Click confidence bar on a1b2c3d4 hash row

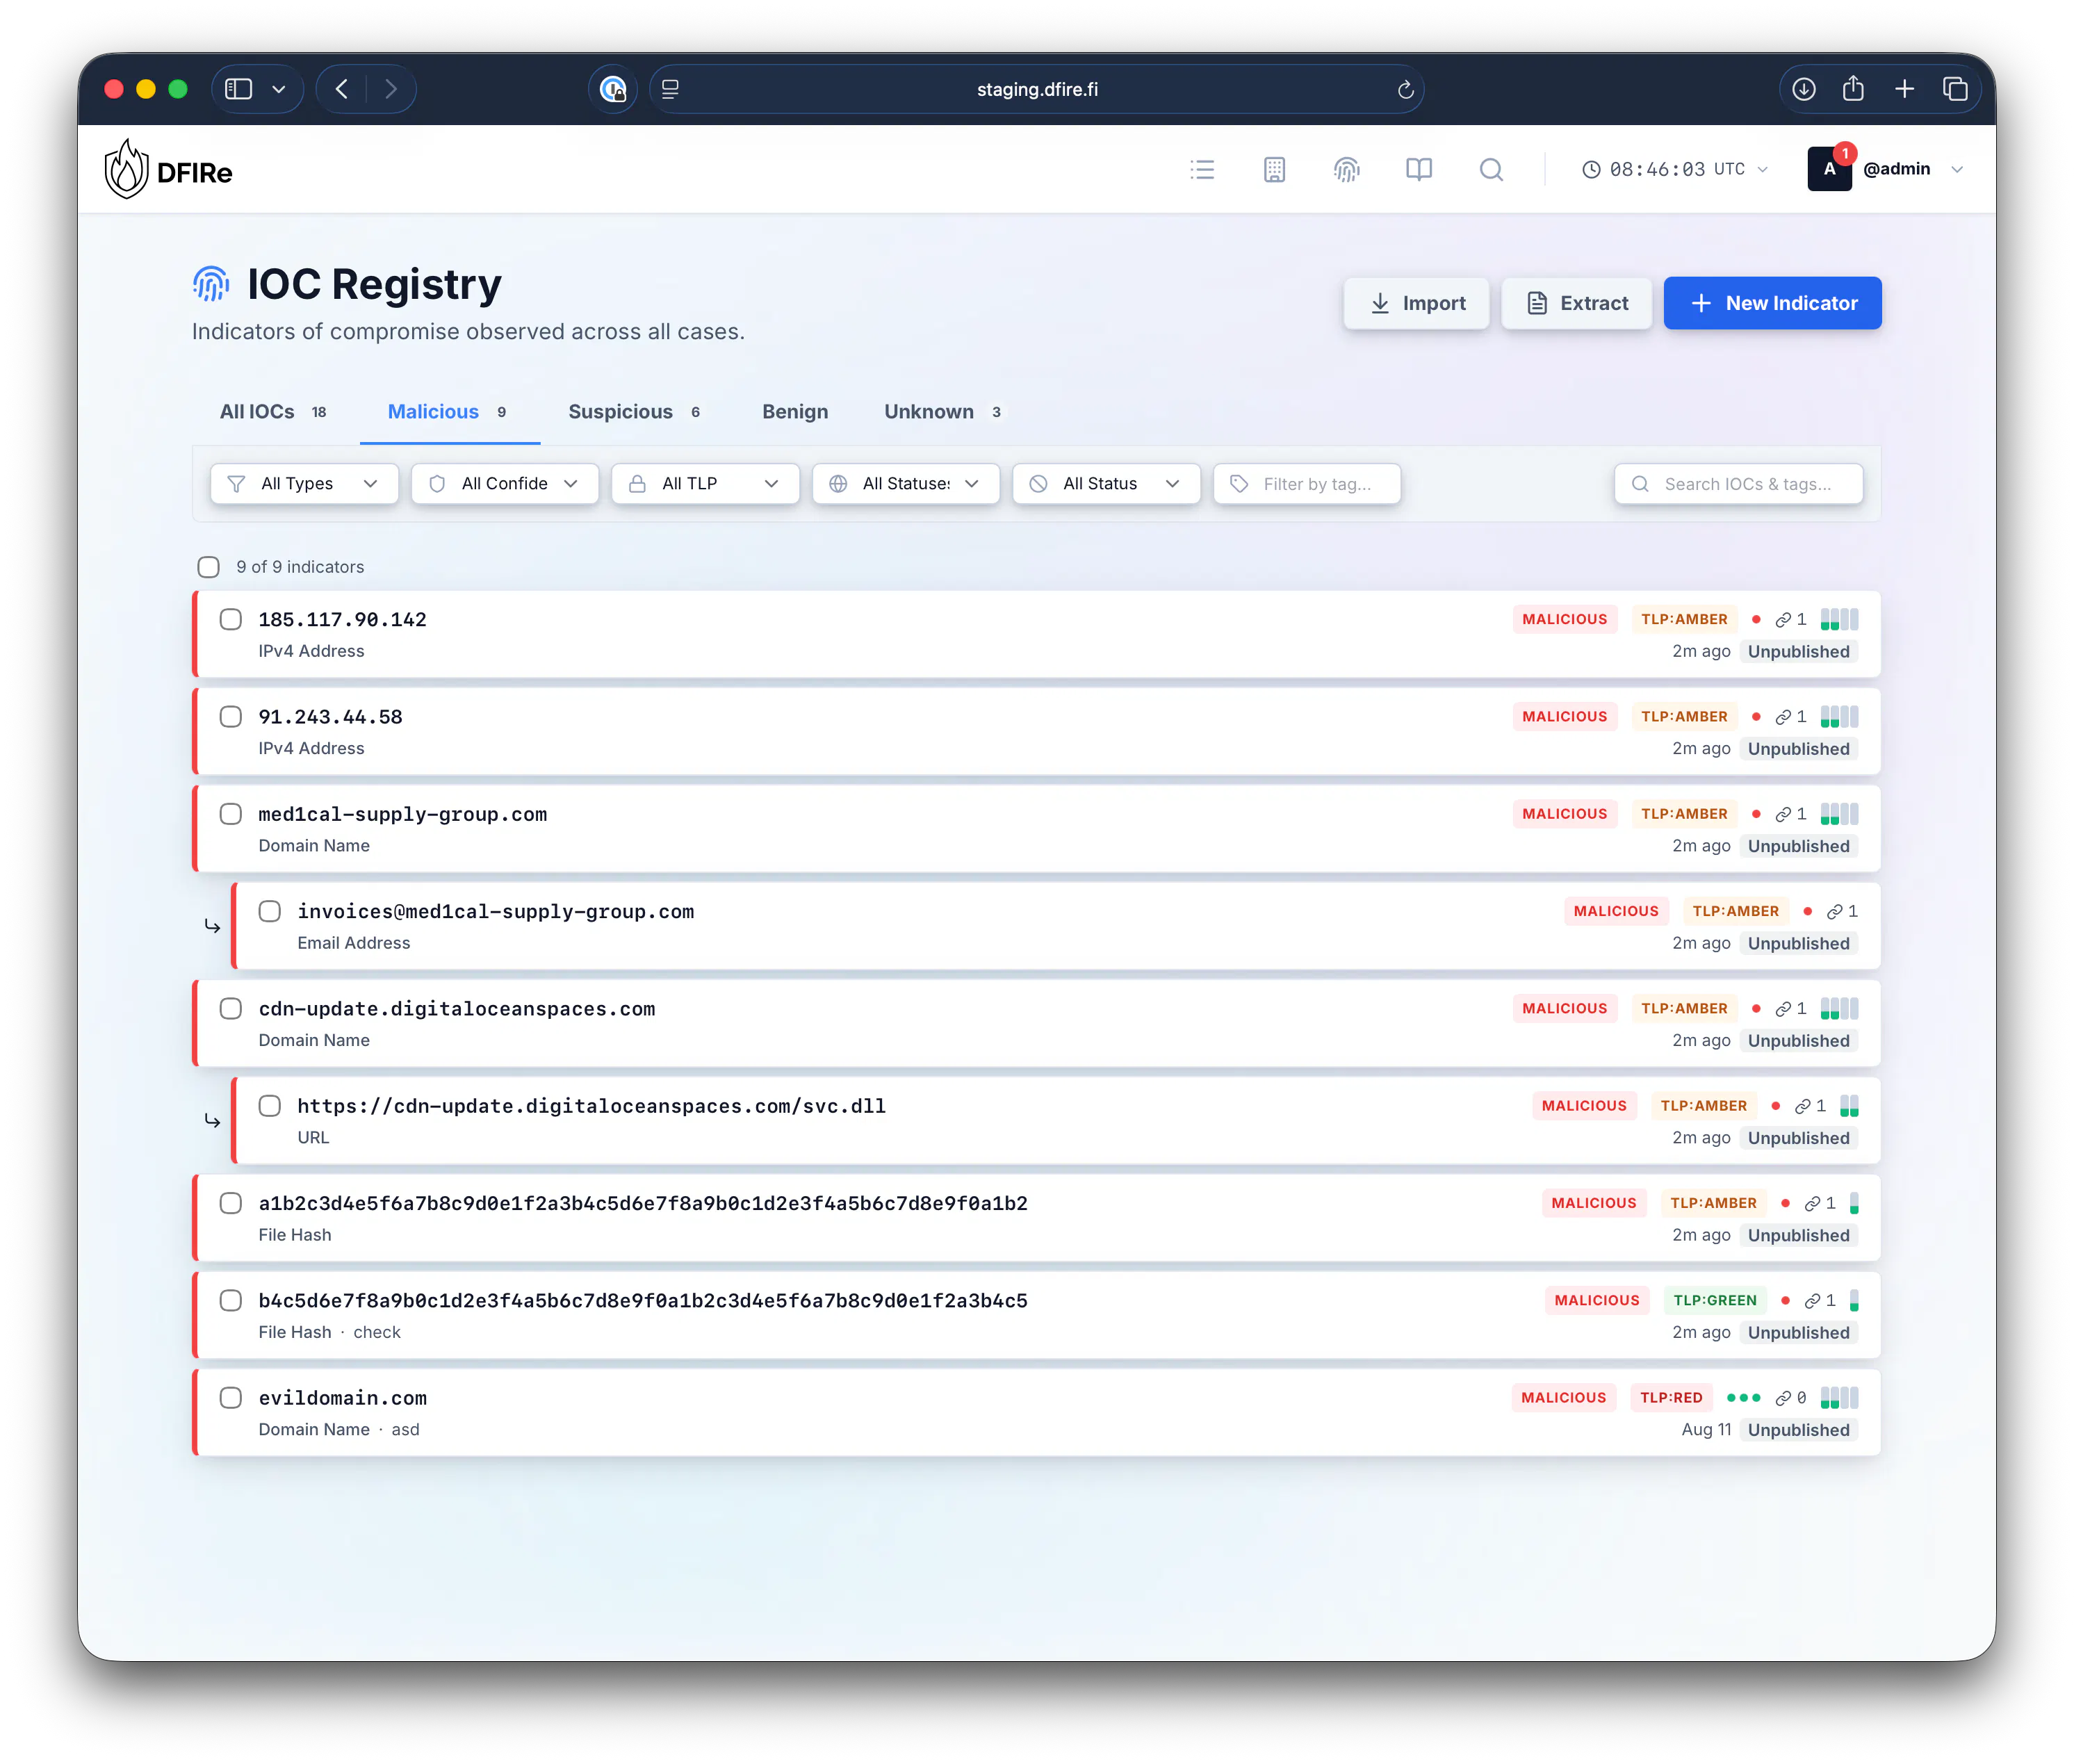click(x=1854, y=1204)
